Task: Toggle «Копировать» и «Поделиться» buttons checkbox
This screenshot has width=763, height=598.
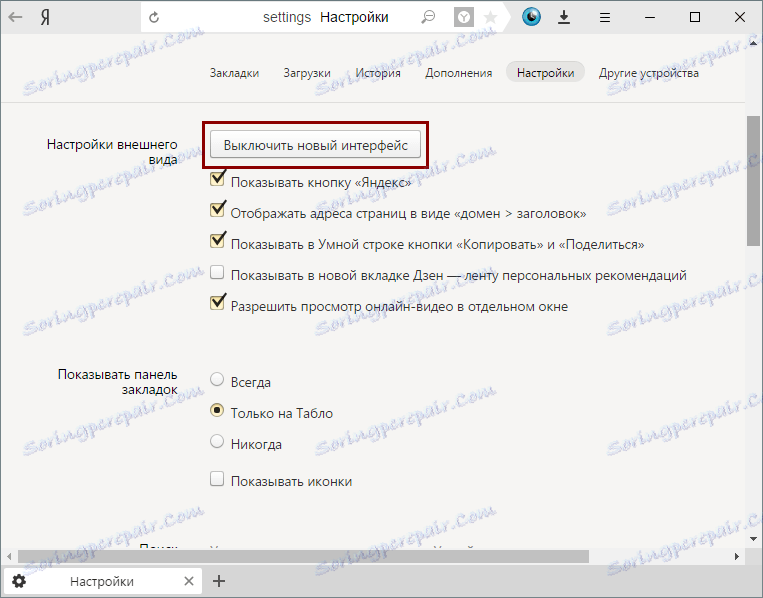Action: coord(218,241)
